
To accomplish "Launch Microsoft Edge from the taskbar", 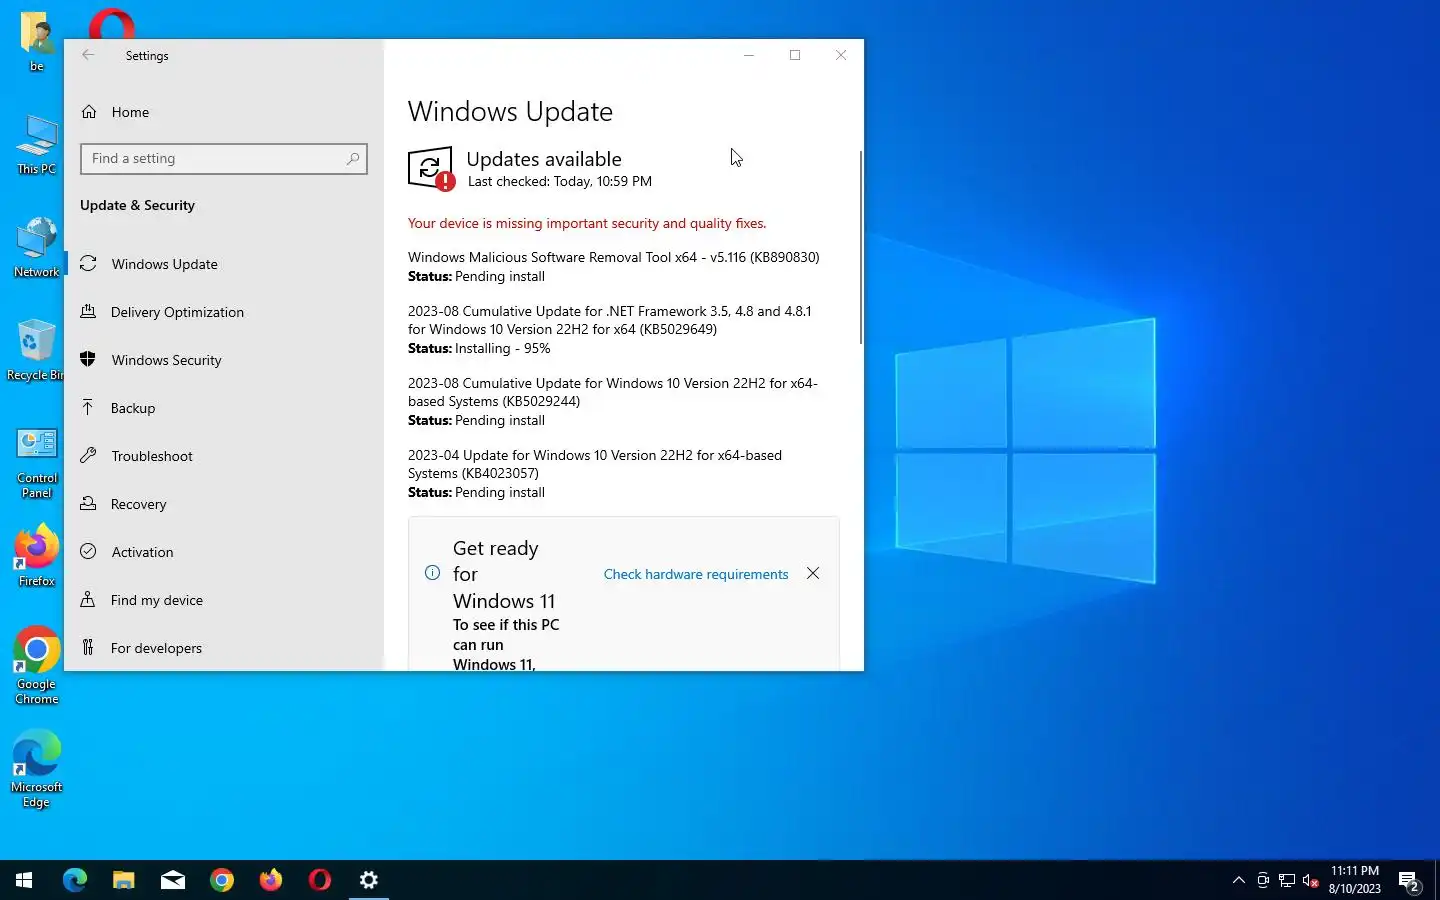I will (x=75, y=880).
